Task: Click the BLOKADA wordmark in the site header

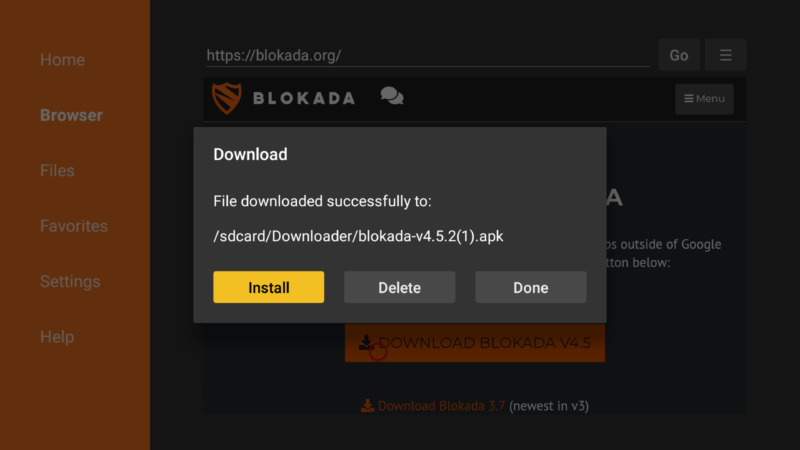Action: (x=304, y=98)
